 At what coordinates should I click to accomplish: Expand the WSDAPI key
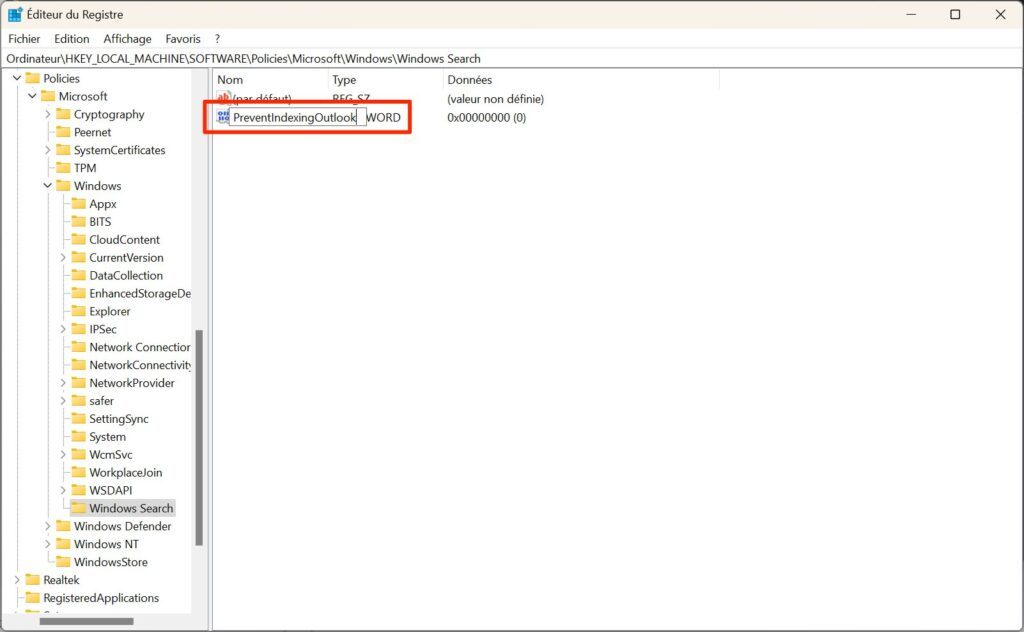click(x=63, y=490)
